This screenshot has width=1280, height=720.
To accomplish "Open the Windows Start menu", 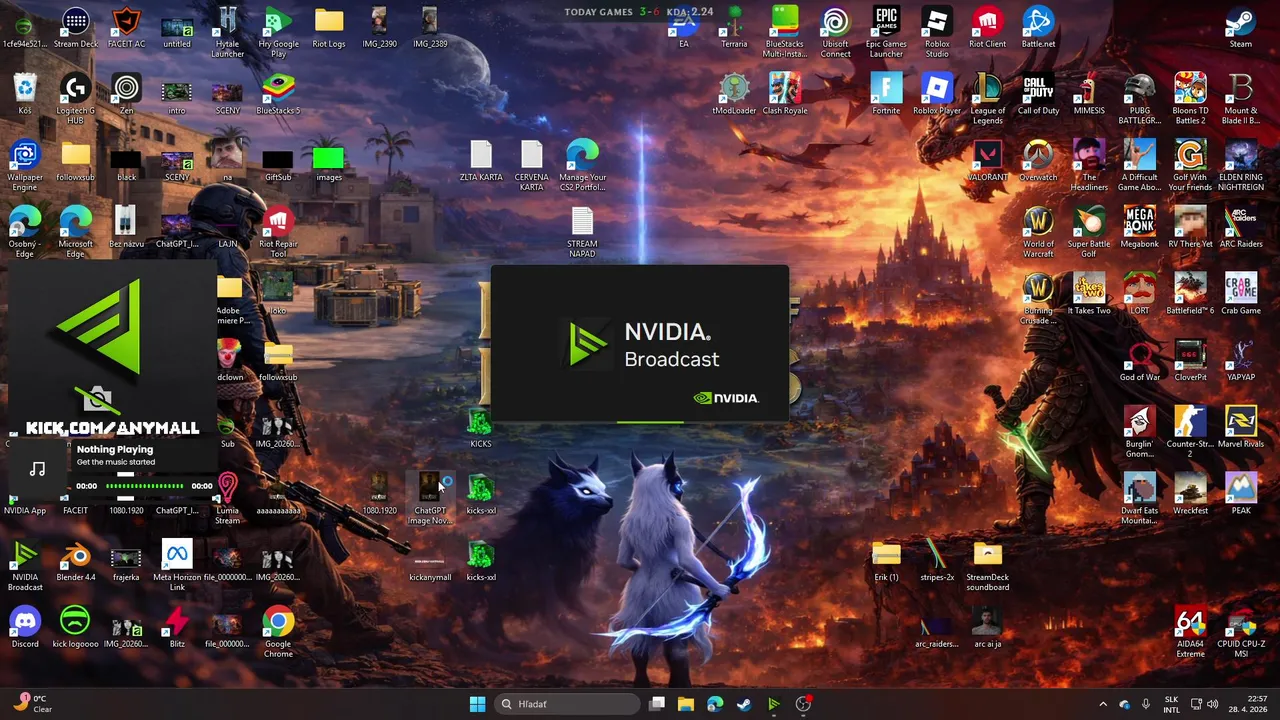I will 477,704.
